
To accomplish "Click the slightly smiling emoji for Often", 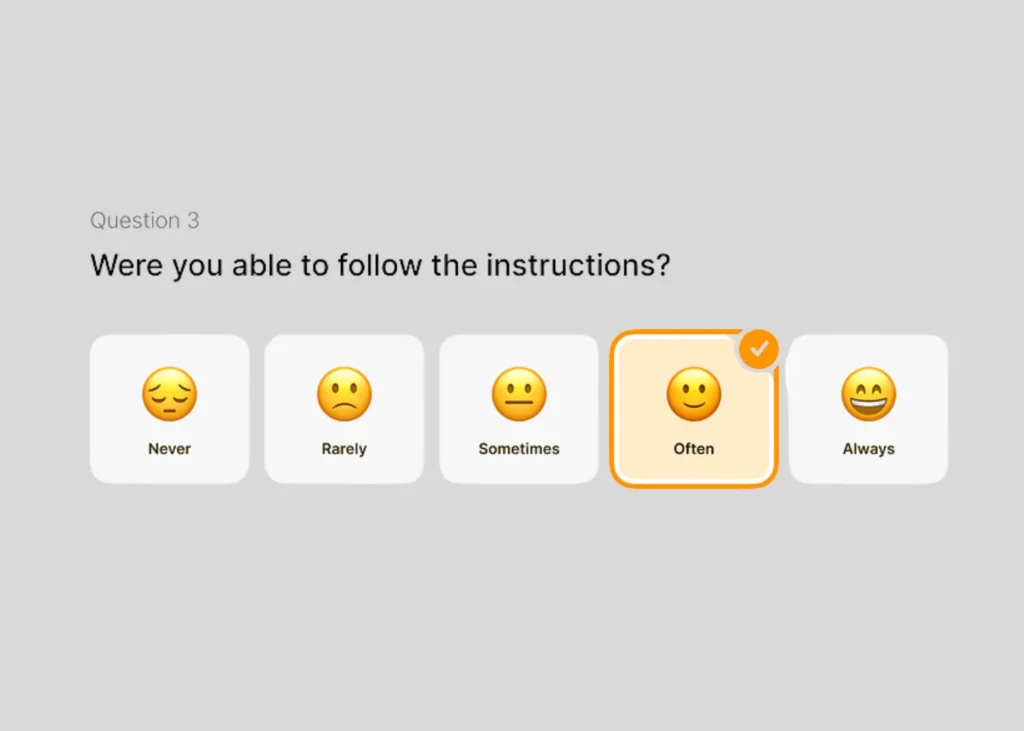I will [694, 393].
